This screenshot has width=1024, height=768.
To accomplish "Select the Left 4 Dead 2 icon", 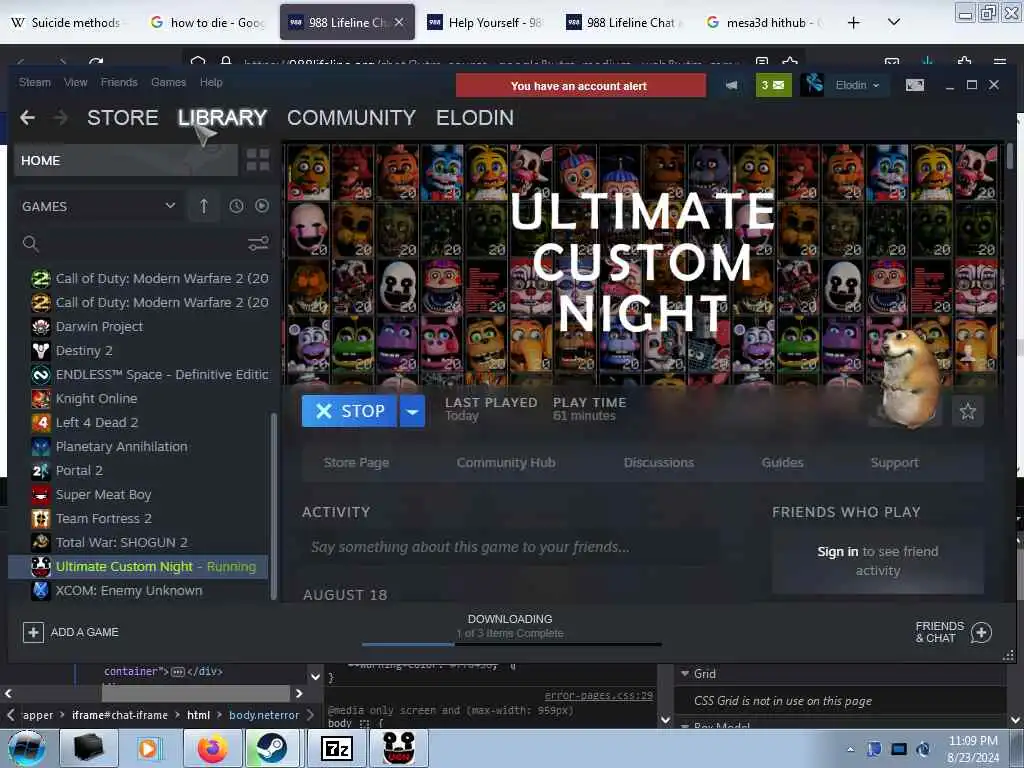I will [x=40, y=423].
